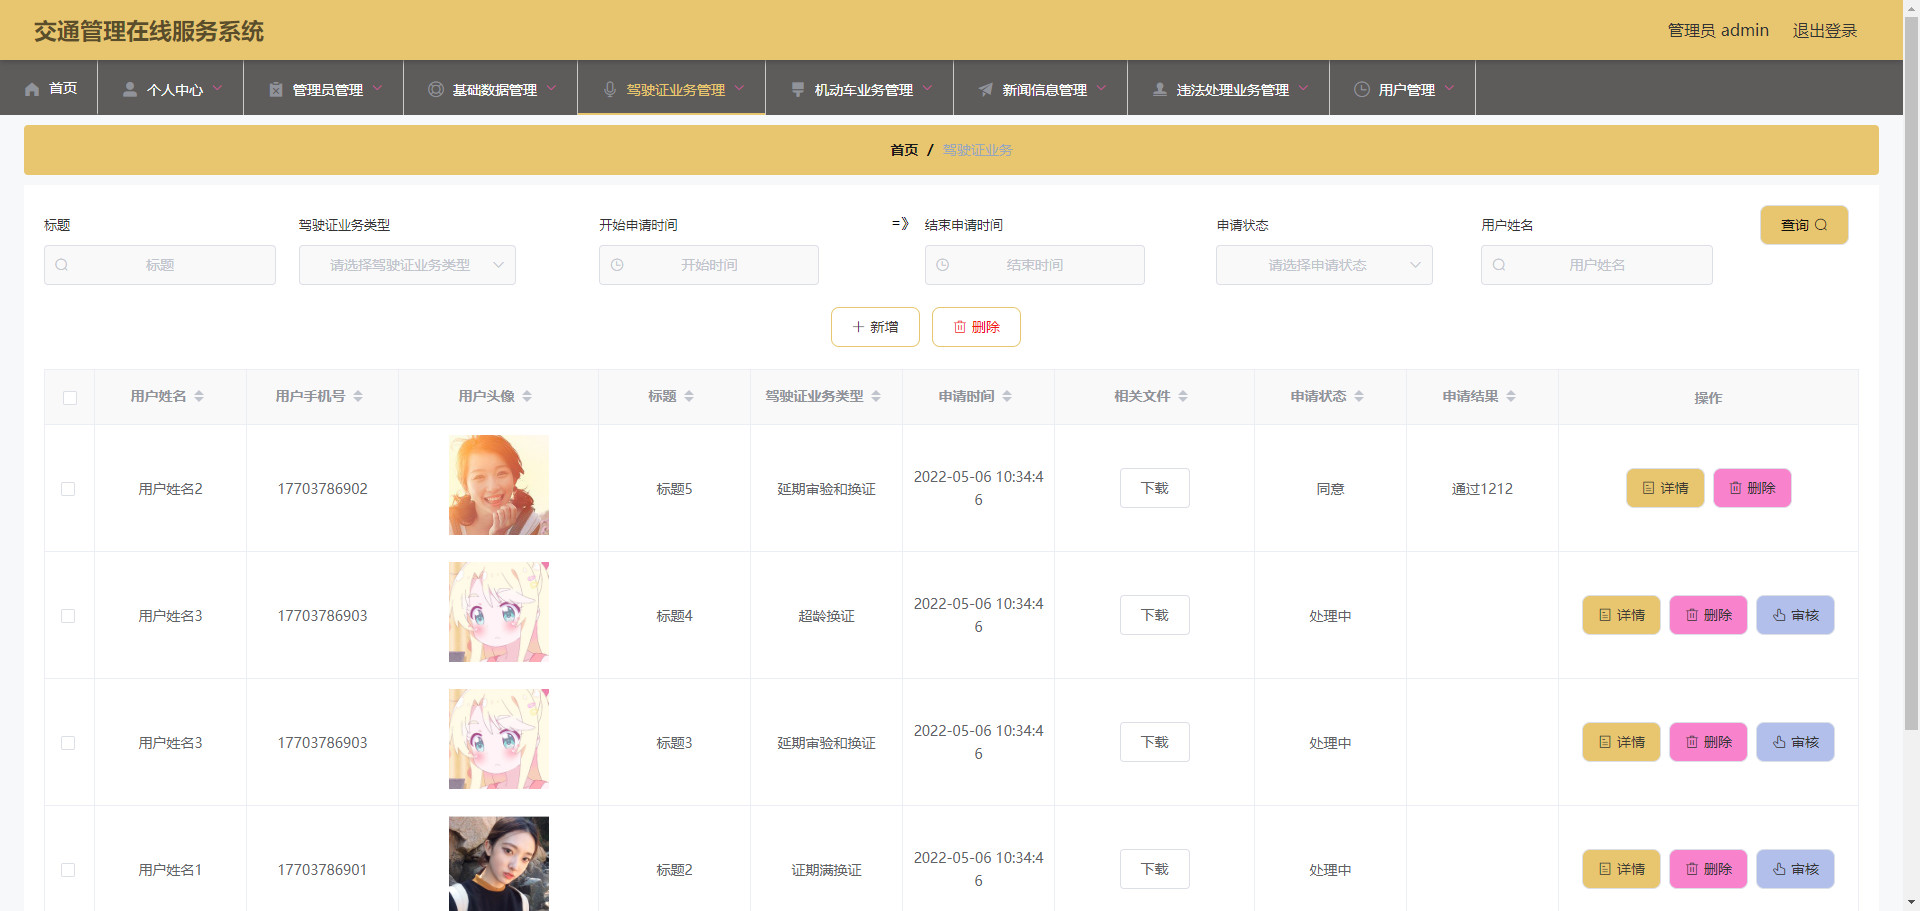Viewport: 1920px width, 911px height.
Task: Click the batch 删除 button above the table
Action: coord(976,327)
